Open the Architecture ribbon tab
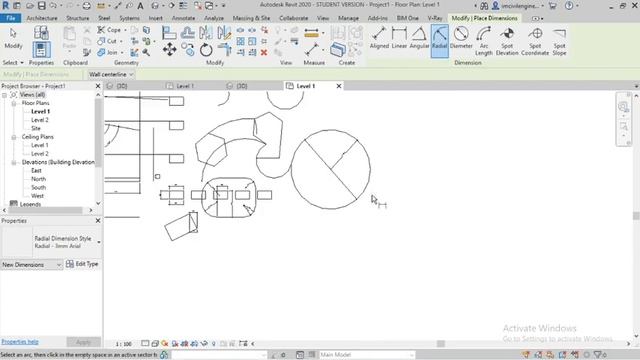 (42, 18)
